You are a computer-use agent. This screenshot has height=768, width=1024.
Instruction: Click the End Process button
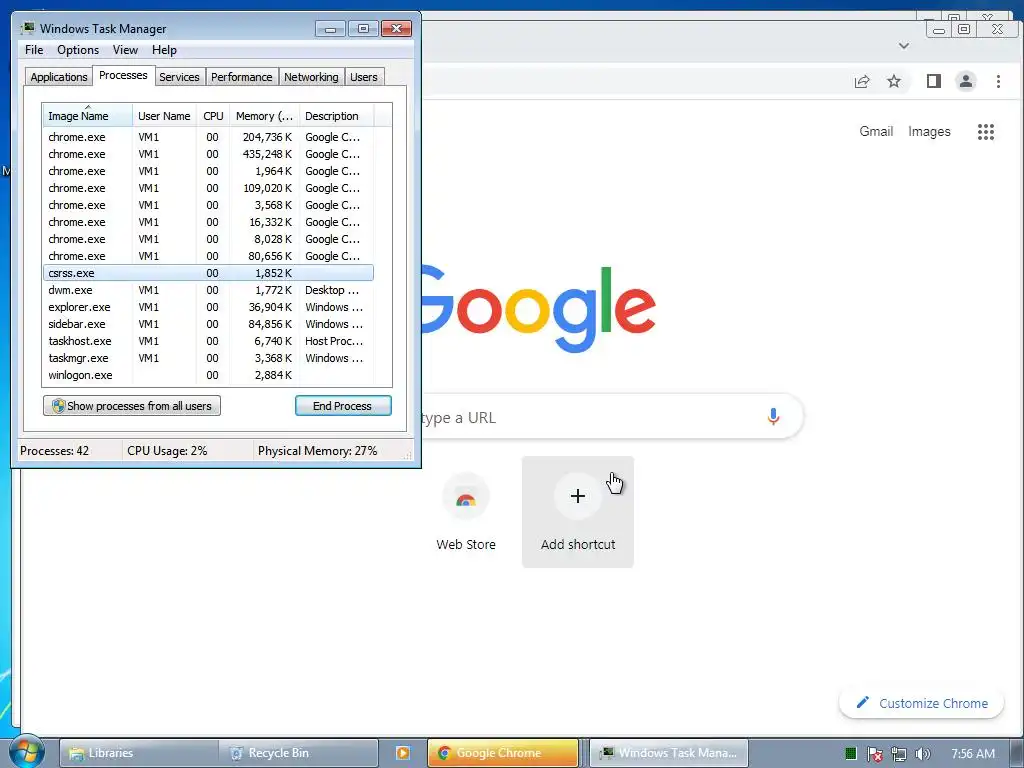(x=343, y=406)
